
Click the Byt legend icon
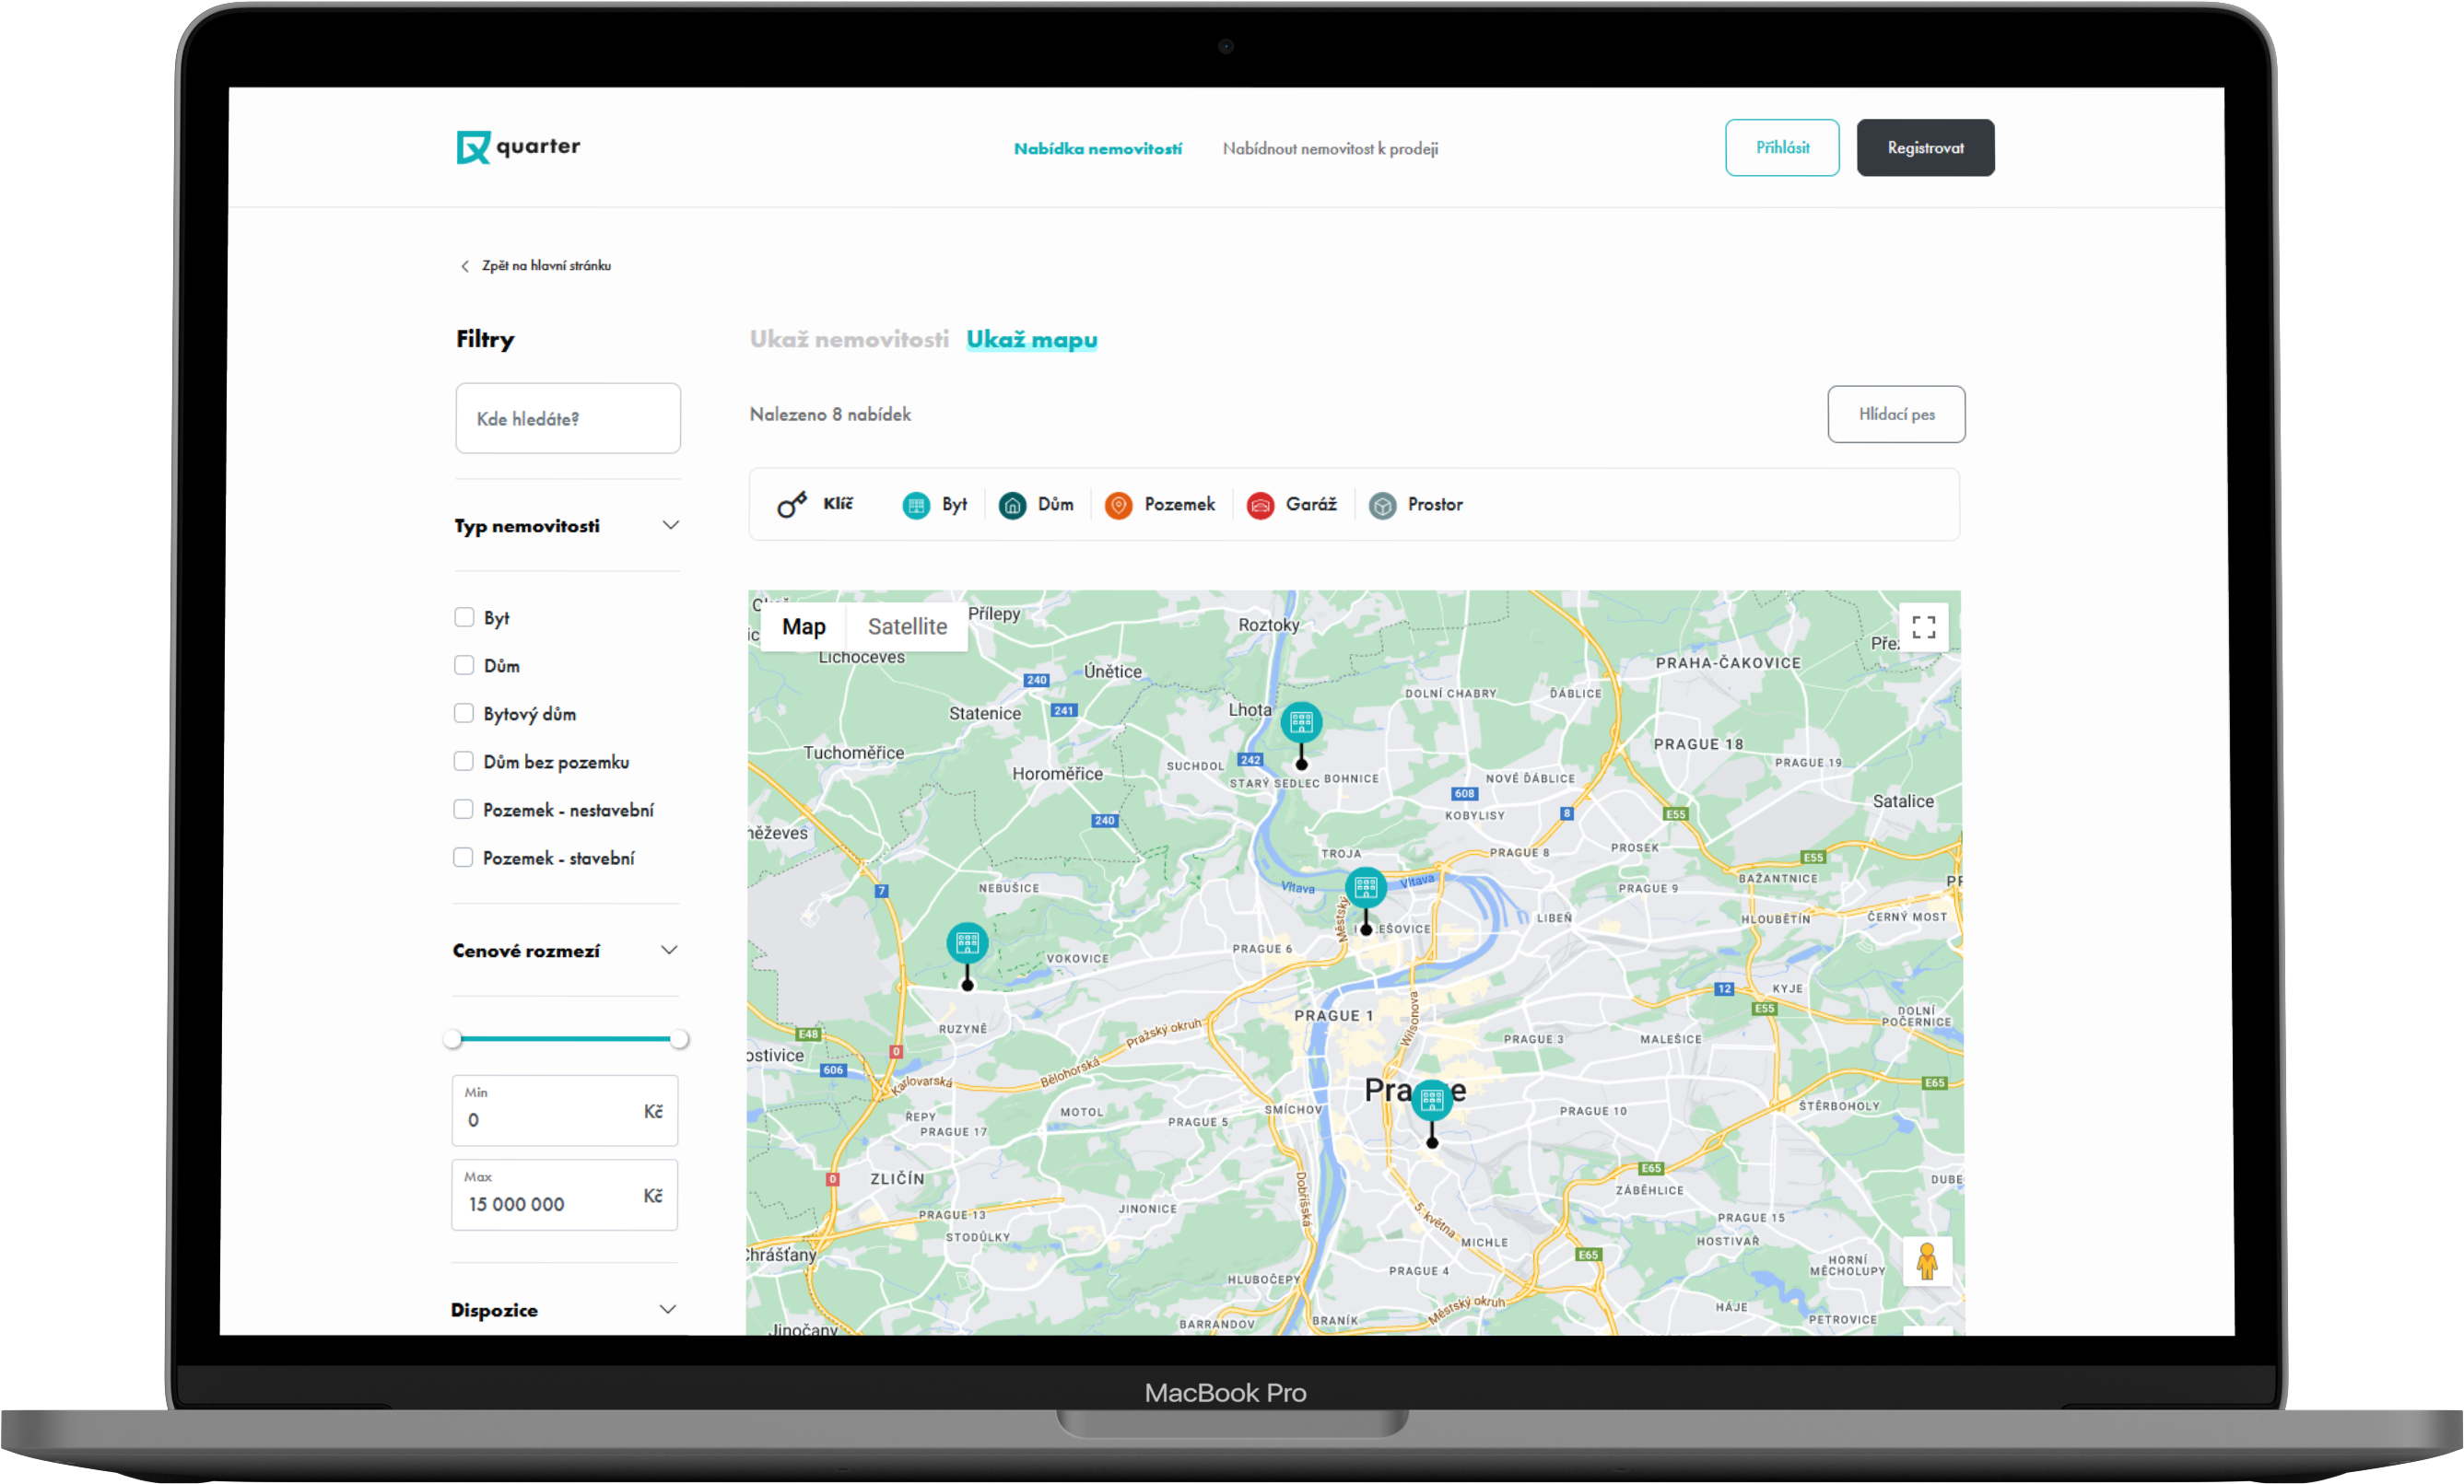click(x=915, y=505)
